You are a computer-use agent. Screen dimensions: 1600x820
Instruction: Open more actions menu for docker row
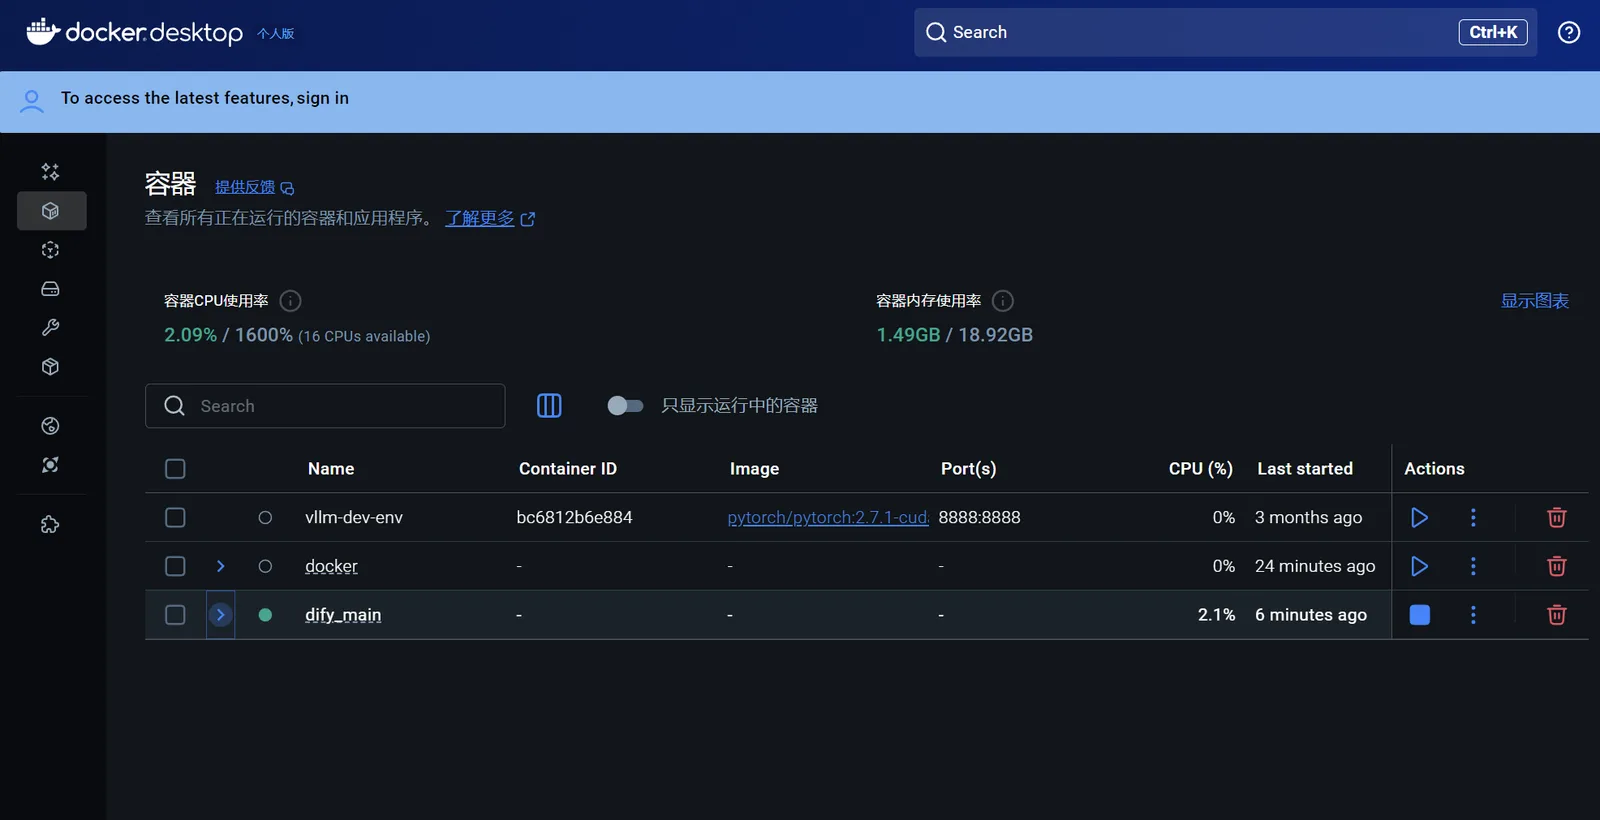(x=1473, y=566)
